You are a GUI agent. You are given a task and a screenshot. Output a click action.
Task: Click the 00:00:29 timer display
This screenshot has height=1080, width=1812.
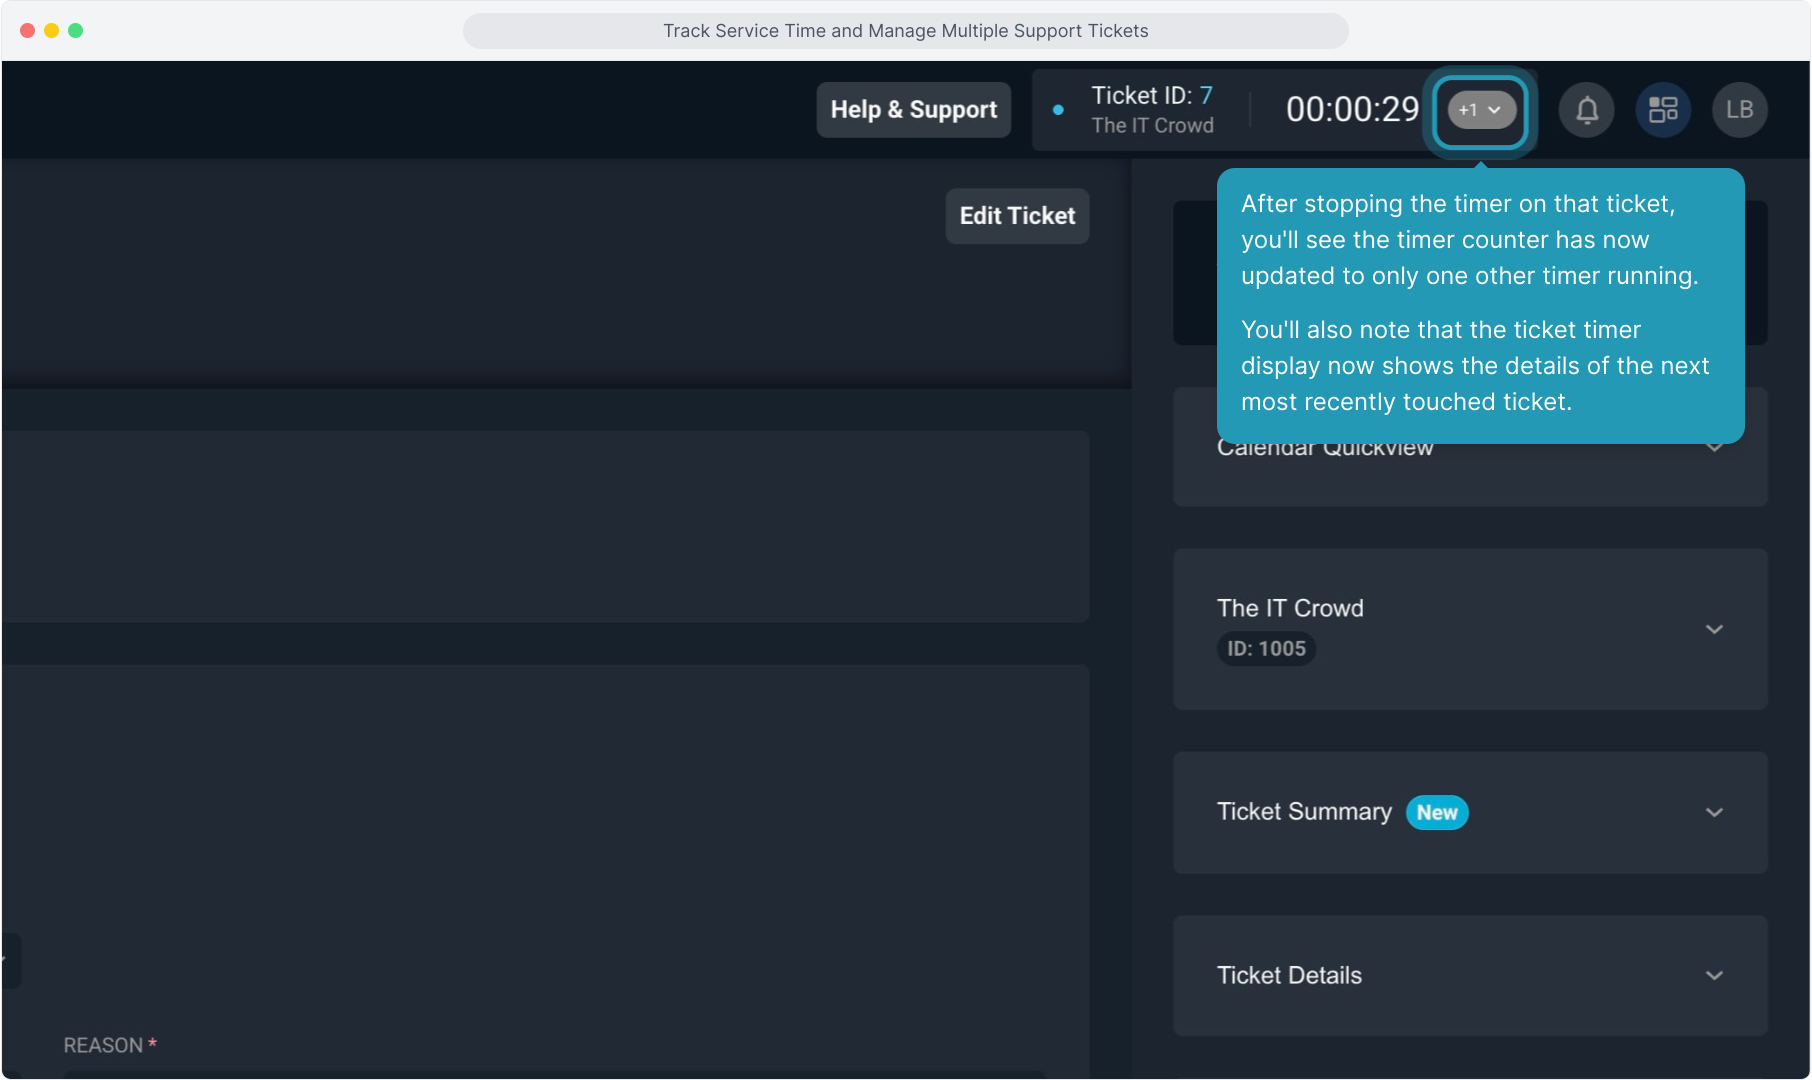coord(1352,110)
